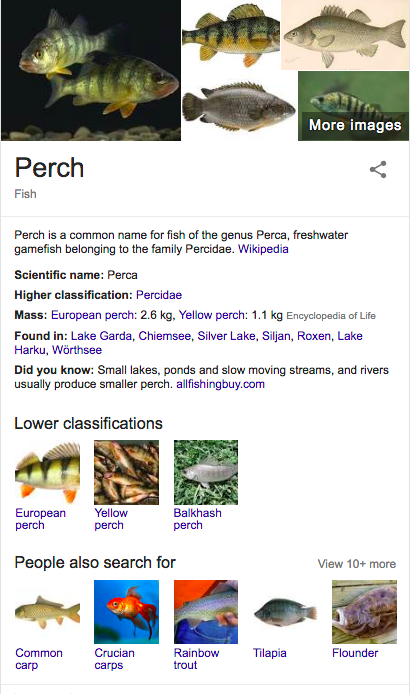Open the Flounder image
Image resolution: width=410 pixels, height=694 pixels.
(364, 612)
